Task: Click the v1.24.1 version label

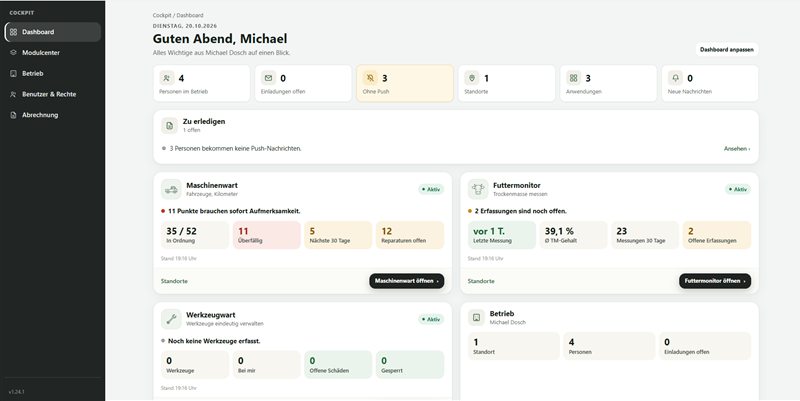Action: (x=17, y=392)
